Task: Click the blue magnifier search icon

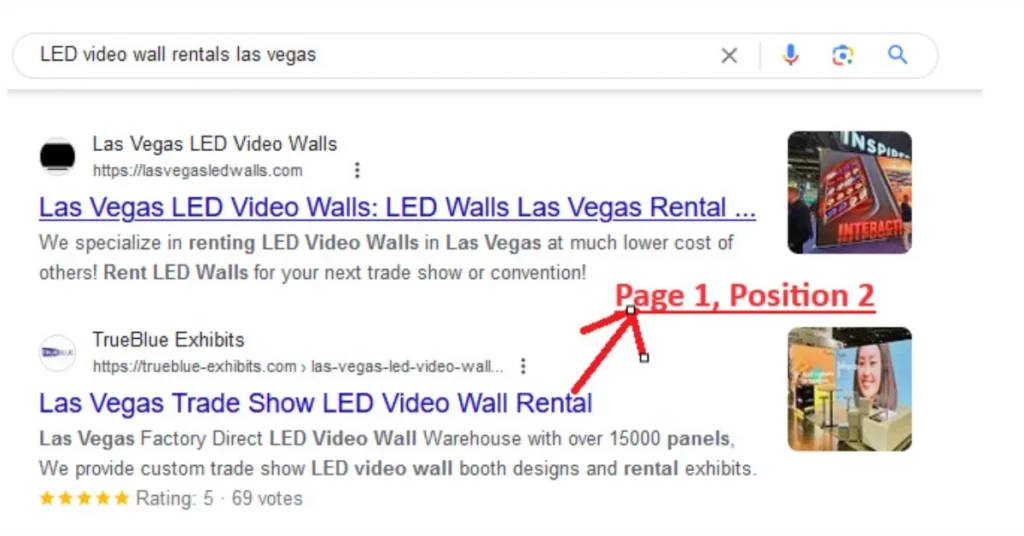Action: (897, 54)
